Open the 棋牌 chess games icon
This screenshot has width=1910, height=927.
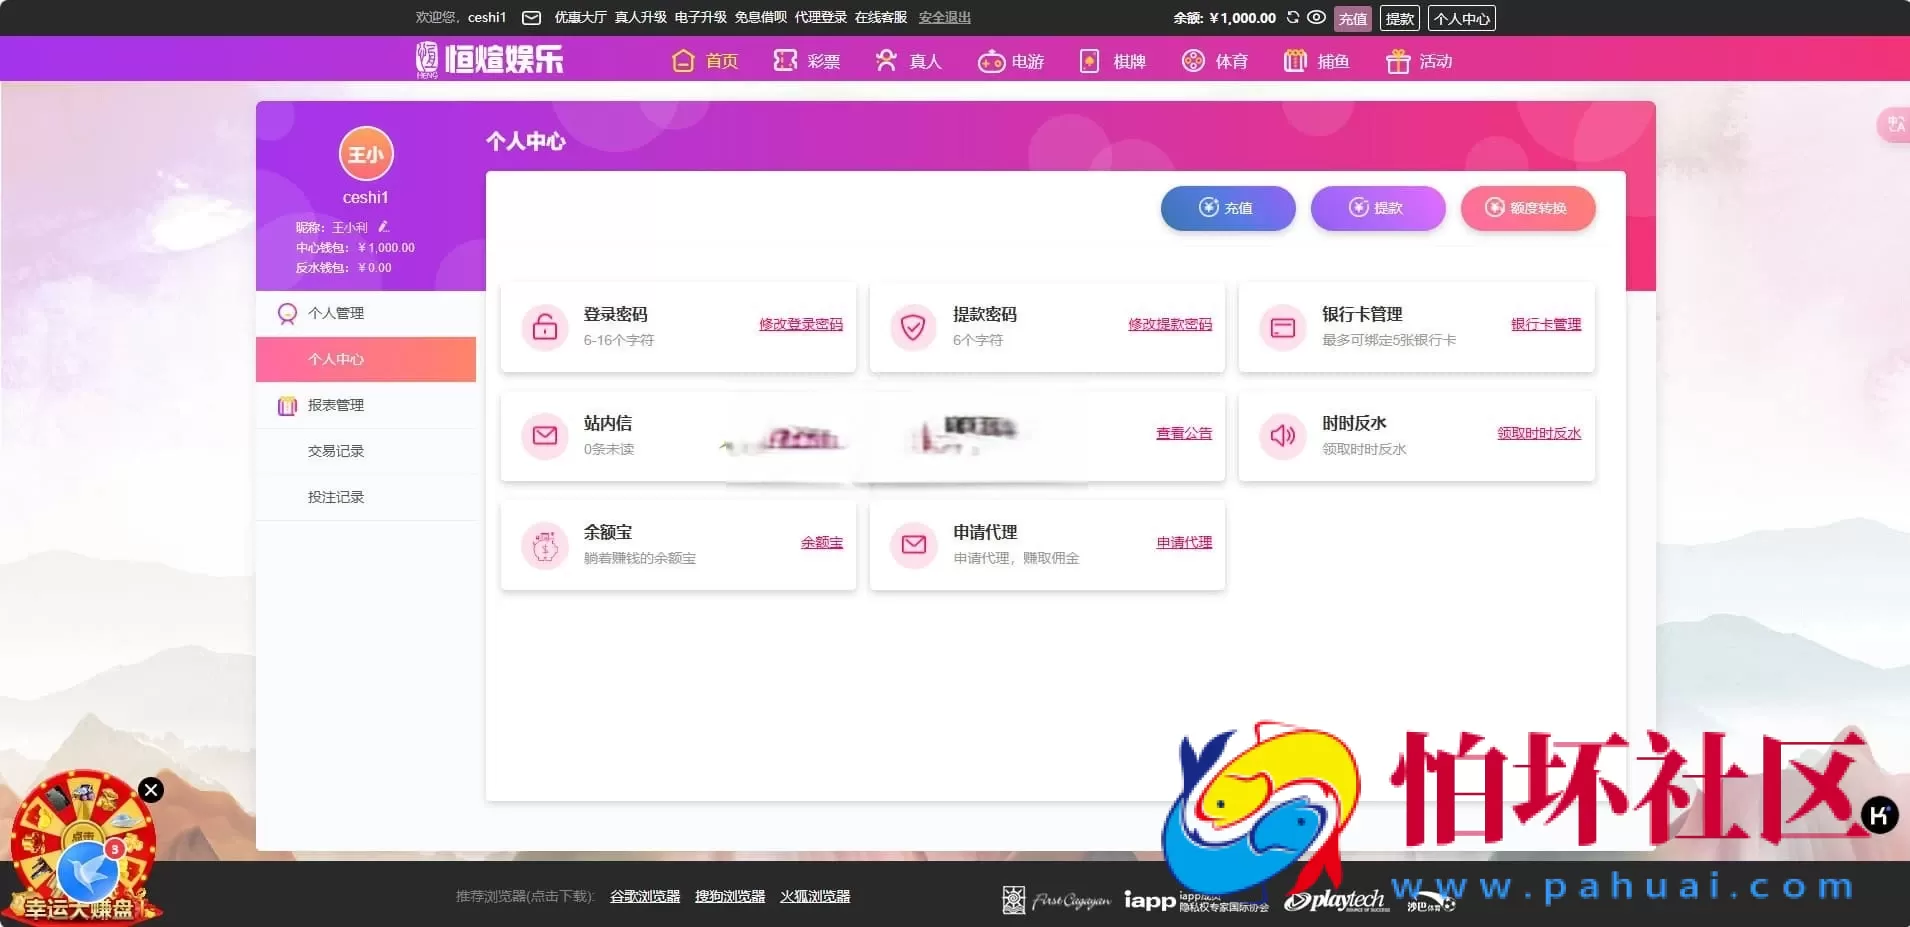[x=1090, y=61]
